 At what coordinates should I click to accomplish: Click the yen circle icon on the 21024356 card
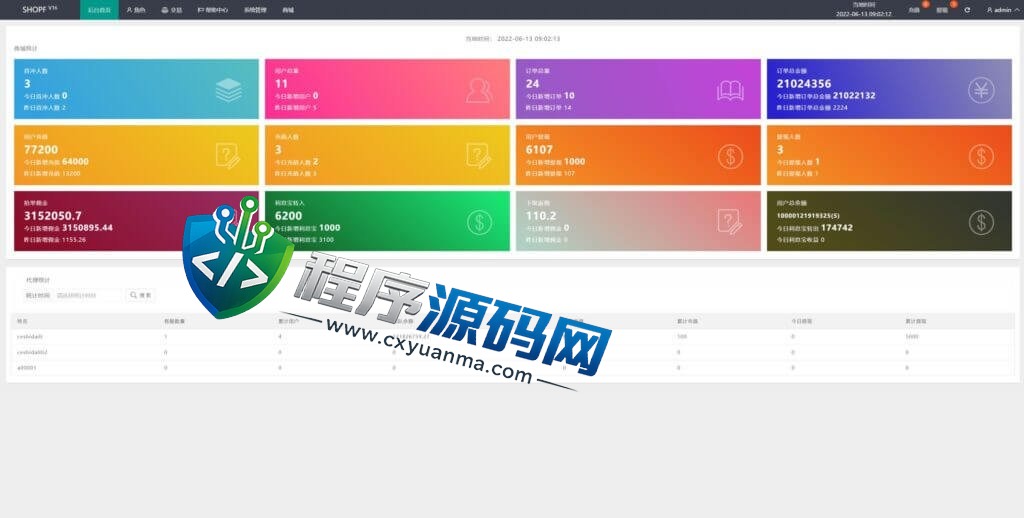click(981, 90)
